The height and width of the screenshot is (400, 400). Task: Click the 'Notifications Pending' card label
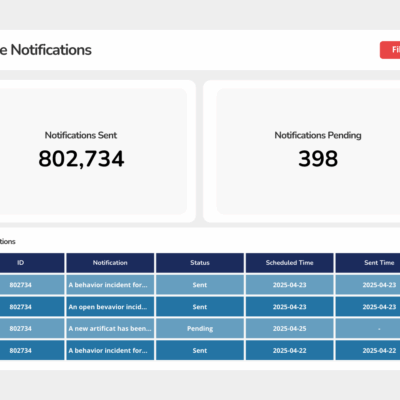coord(318,135)
